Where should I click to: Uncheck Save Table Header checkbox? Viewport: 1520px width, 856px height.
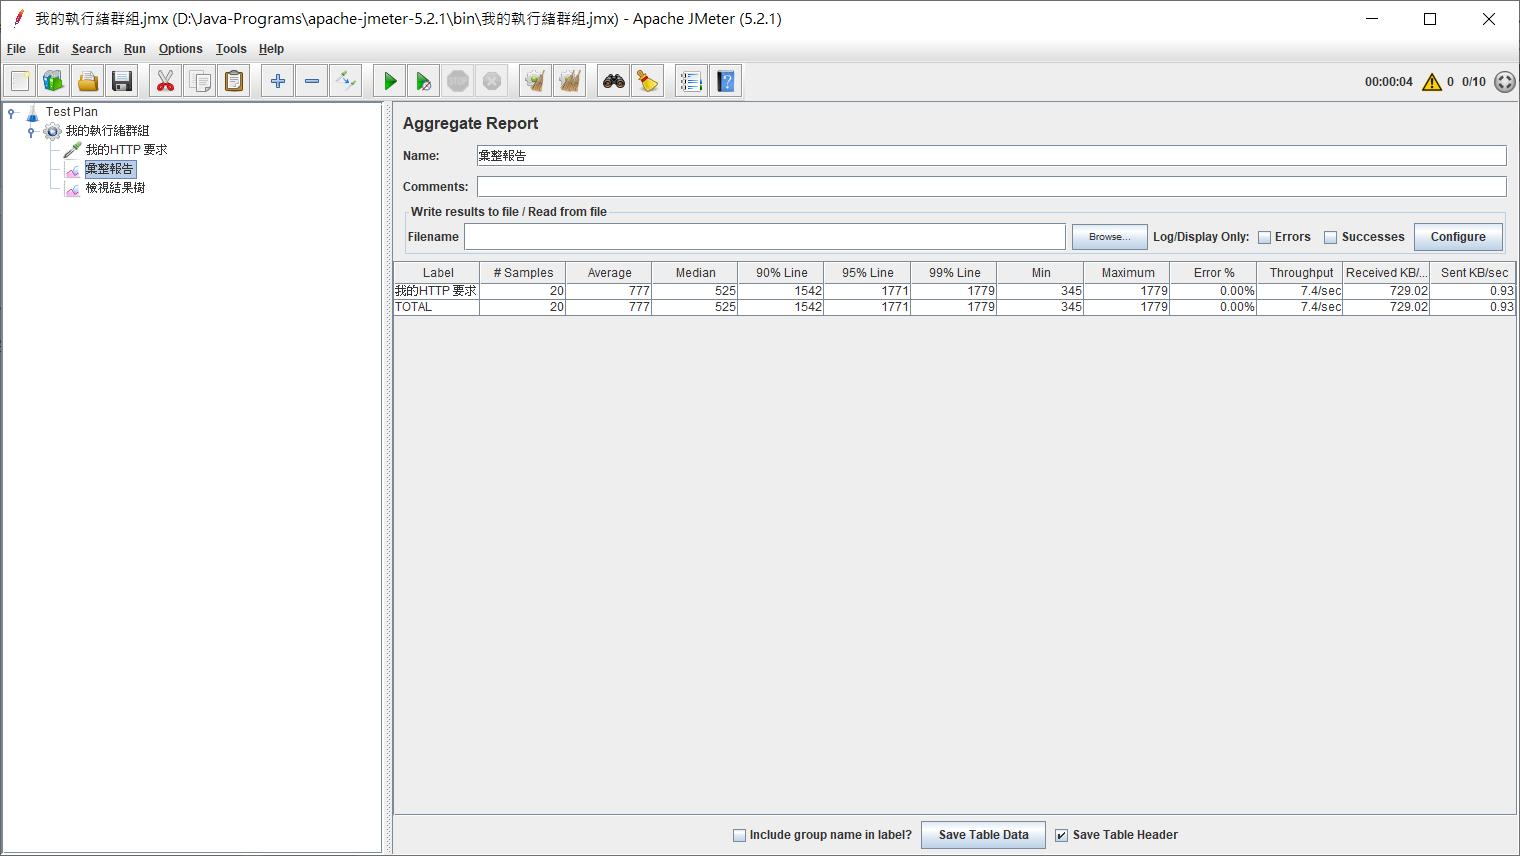point(1062,835)
